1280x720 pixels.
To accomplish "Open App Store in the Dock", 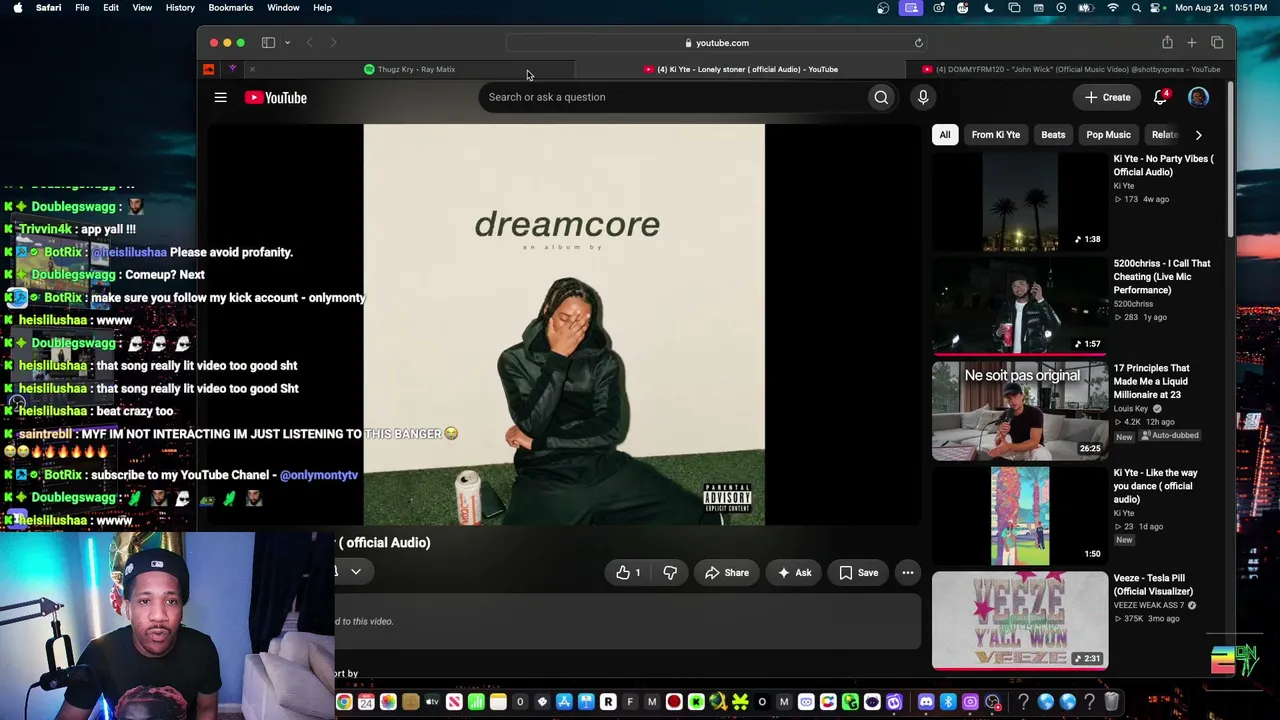I will click(564, 702).
